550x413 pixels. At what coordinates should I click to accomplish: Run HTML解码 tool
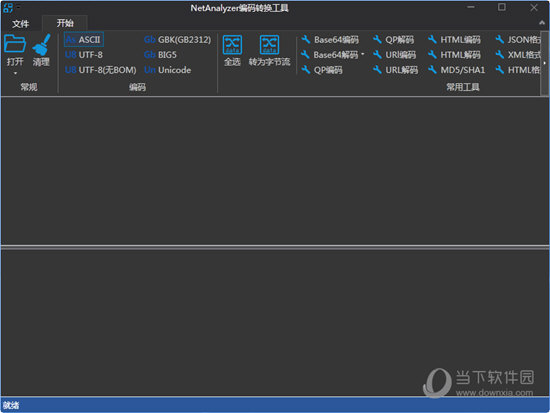[x=454, y=55]
